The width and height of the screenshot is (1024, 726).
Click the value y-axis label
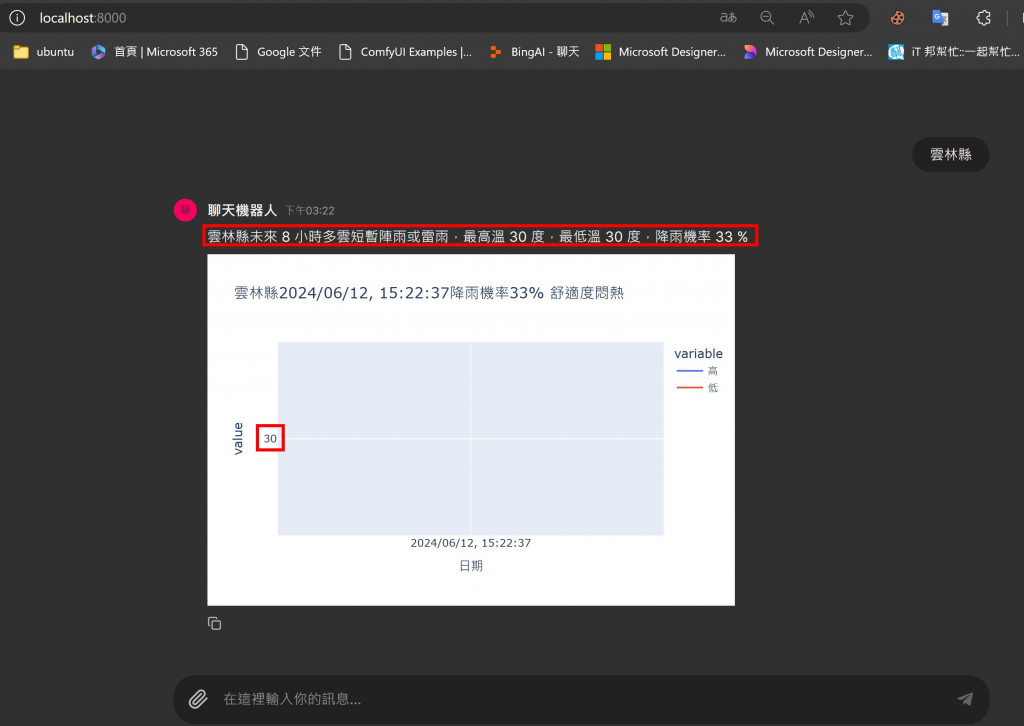tap(238, 438)
